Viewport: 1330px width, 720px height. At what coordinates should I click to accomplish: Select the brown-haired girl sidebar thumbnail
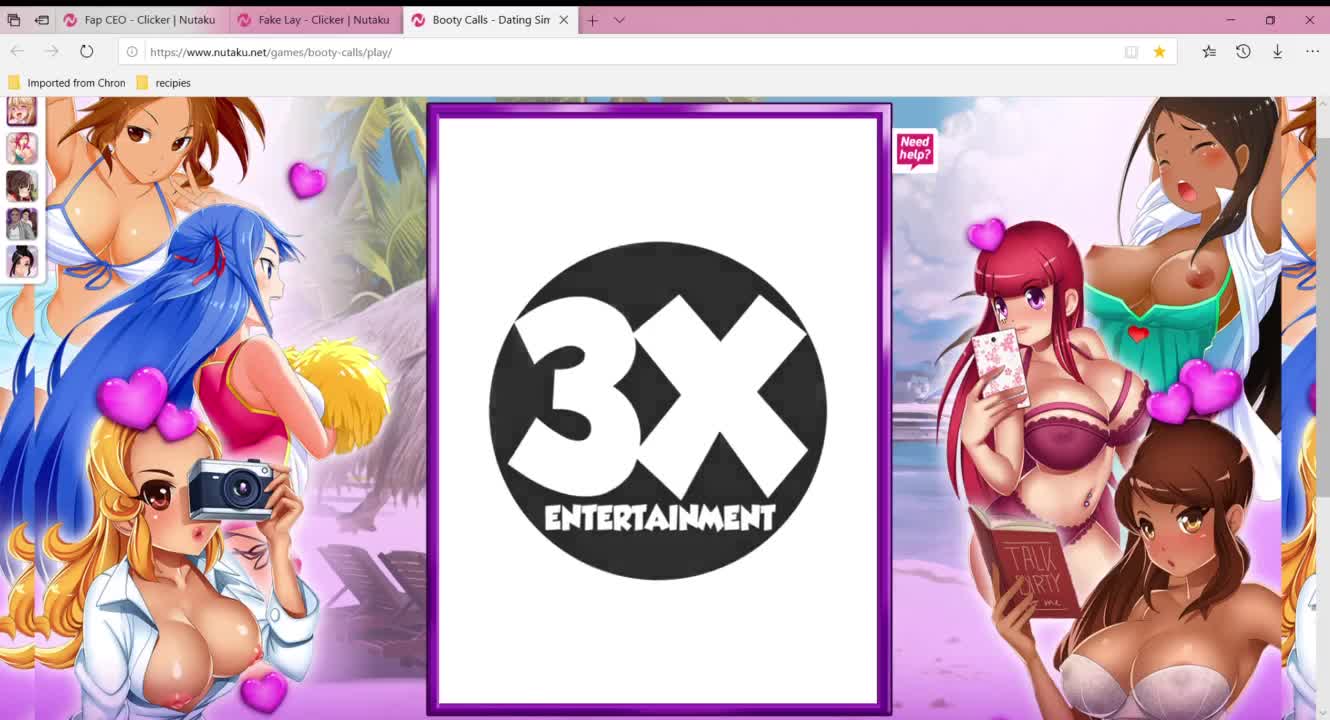point(22,186)
